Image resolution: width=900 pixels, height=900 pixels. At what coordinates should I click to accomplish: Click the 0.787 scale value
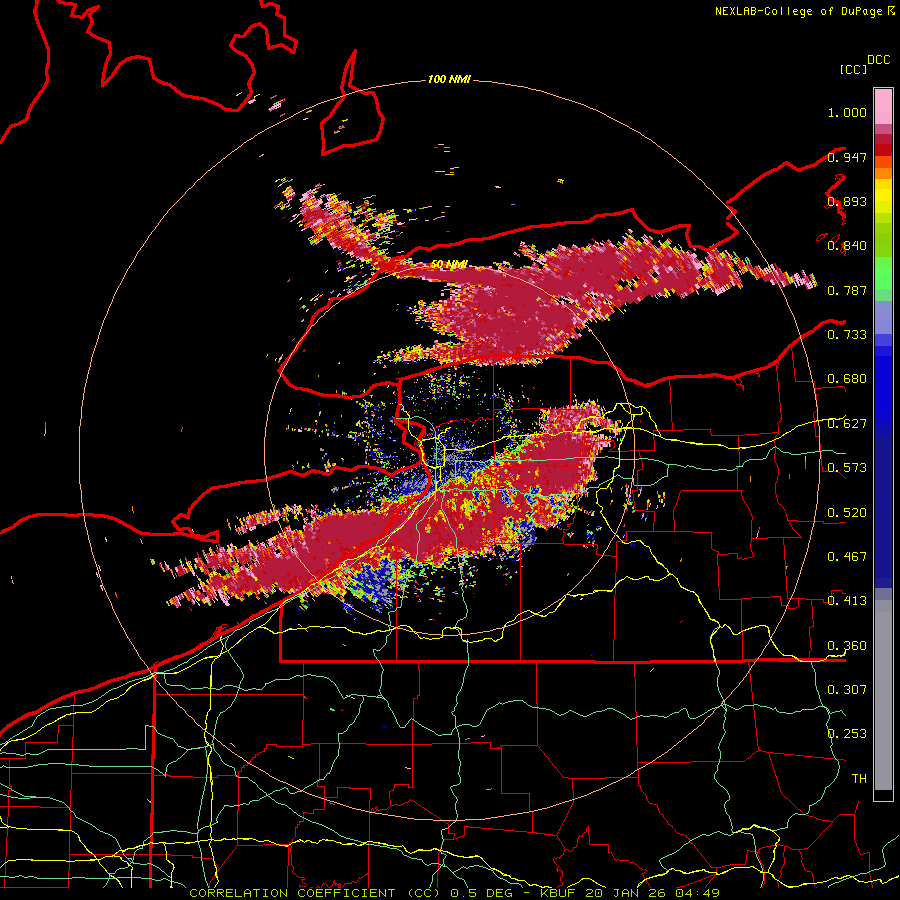coord(847,290)
